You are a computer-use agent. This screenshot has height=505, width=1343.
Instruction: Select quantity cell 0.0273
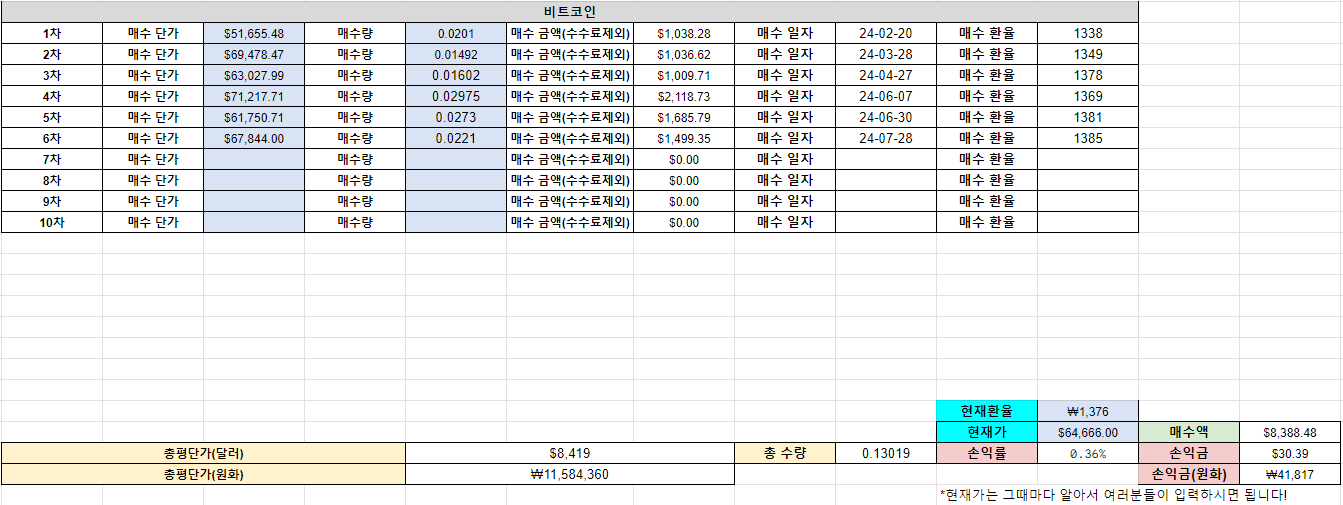456,117
